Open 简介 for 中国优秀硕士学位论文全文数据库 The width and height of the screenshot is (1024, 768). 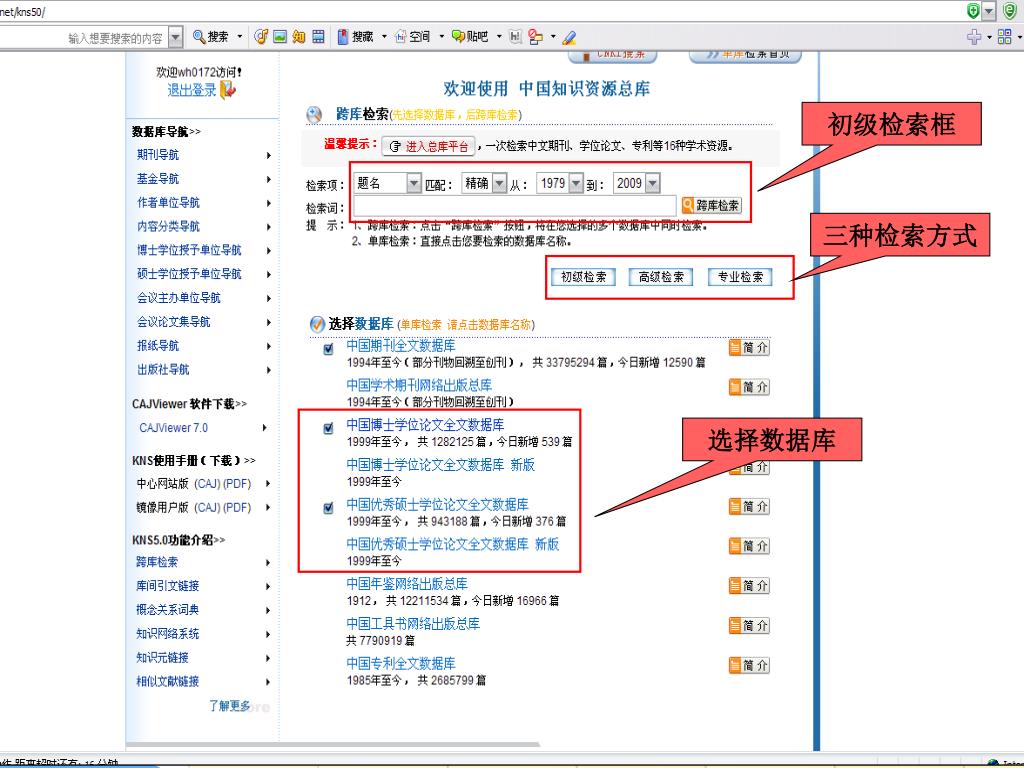click(749, 506)
